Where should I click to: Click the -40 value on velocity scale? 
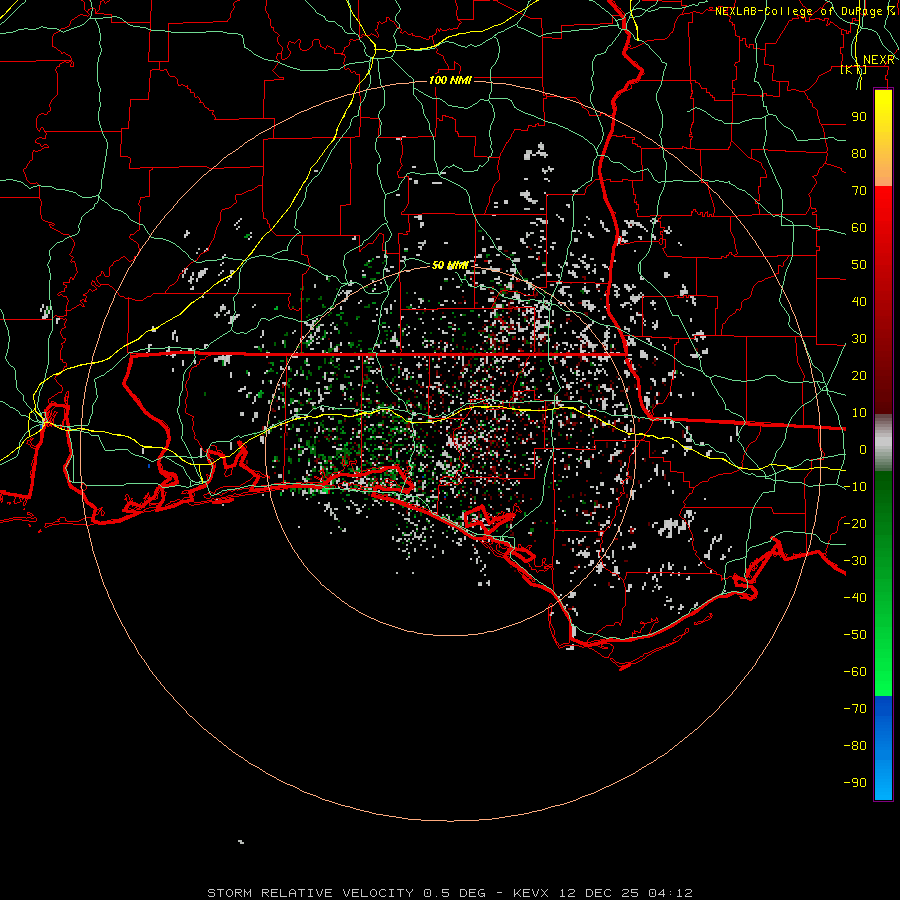(x=855, y=598)
